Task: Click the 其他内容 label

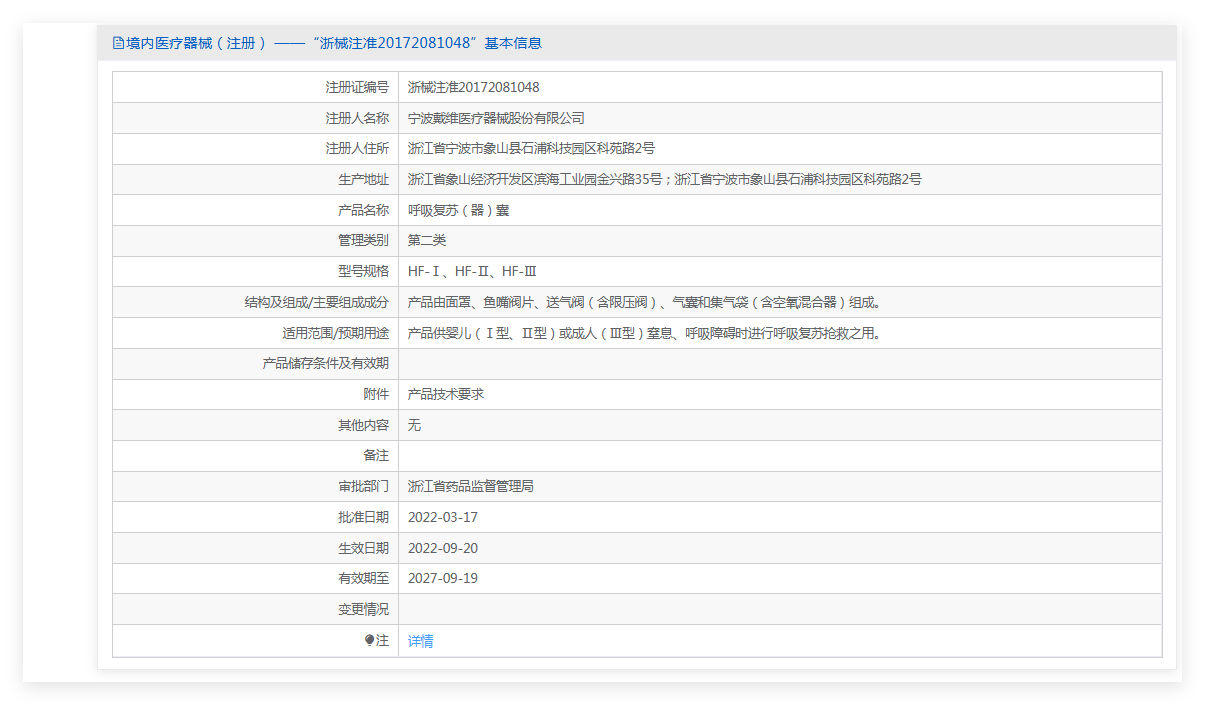Action: click(x=364, y=425)
